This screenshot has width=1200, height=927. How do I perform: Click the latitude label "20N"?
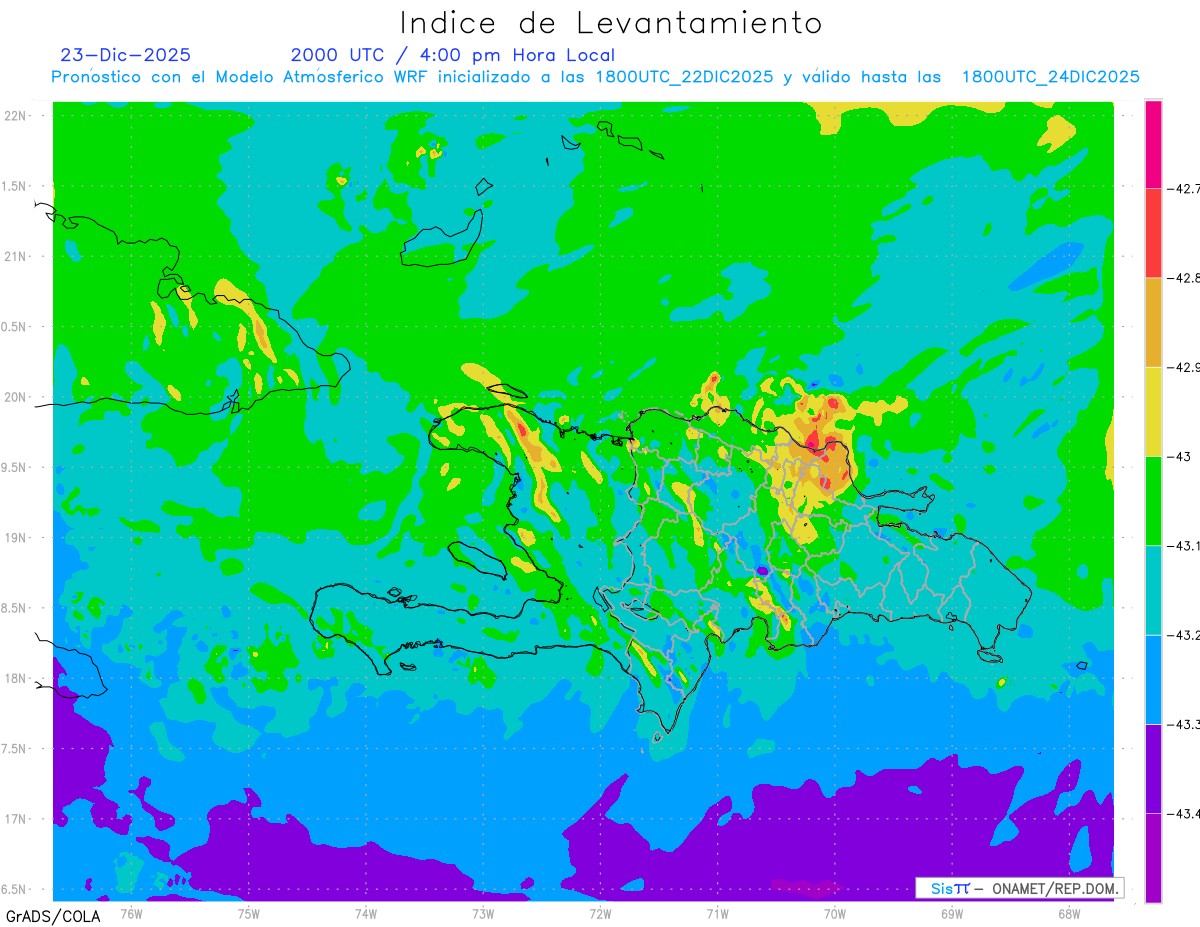pos(16,397)
